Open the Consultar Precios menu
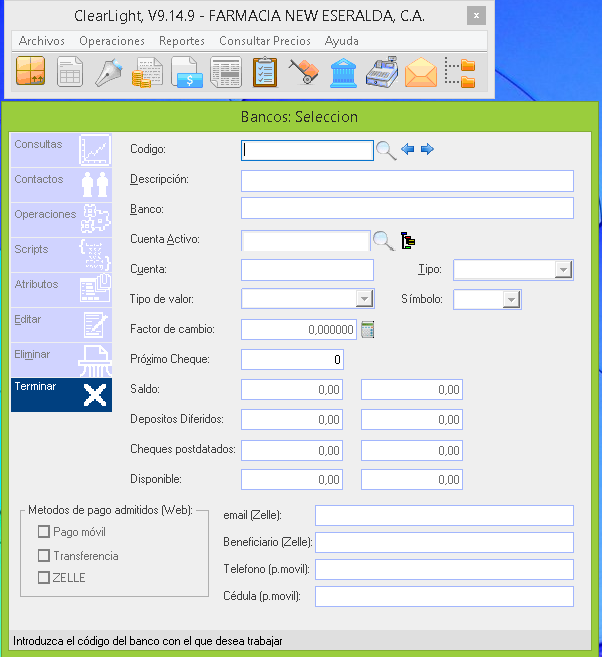The width and height of the screenshot is (602, 657). pyautogui.click(x=265, y=41)
